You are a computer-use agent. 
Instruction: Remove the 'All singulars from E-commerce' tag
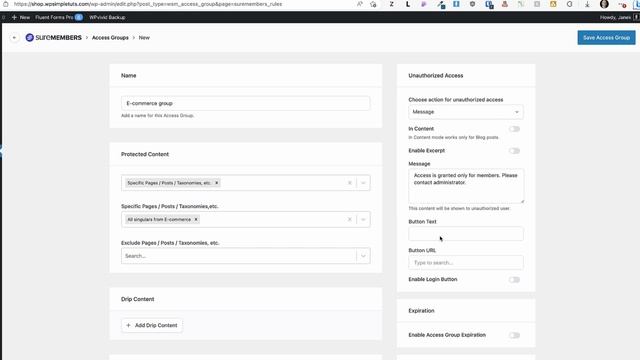tap(196, 220)
